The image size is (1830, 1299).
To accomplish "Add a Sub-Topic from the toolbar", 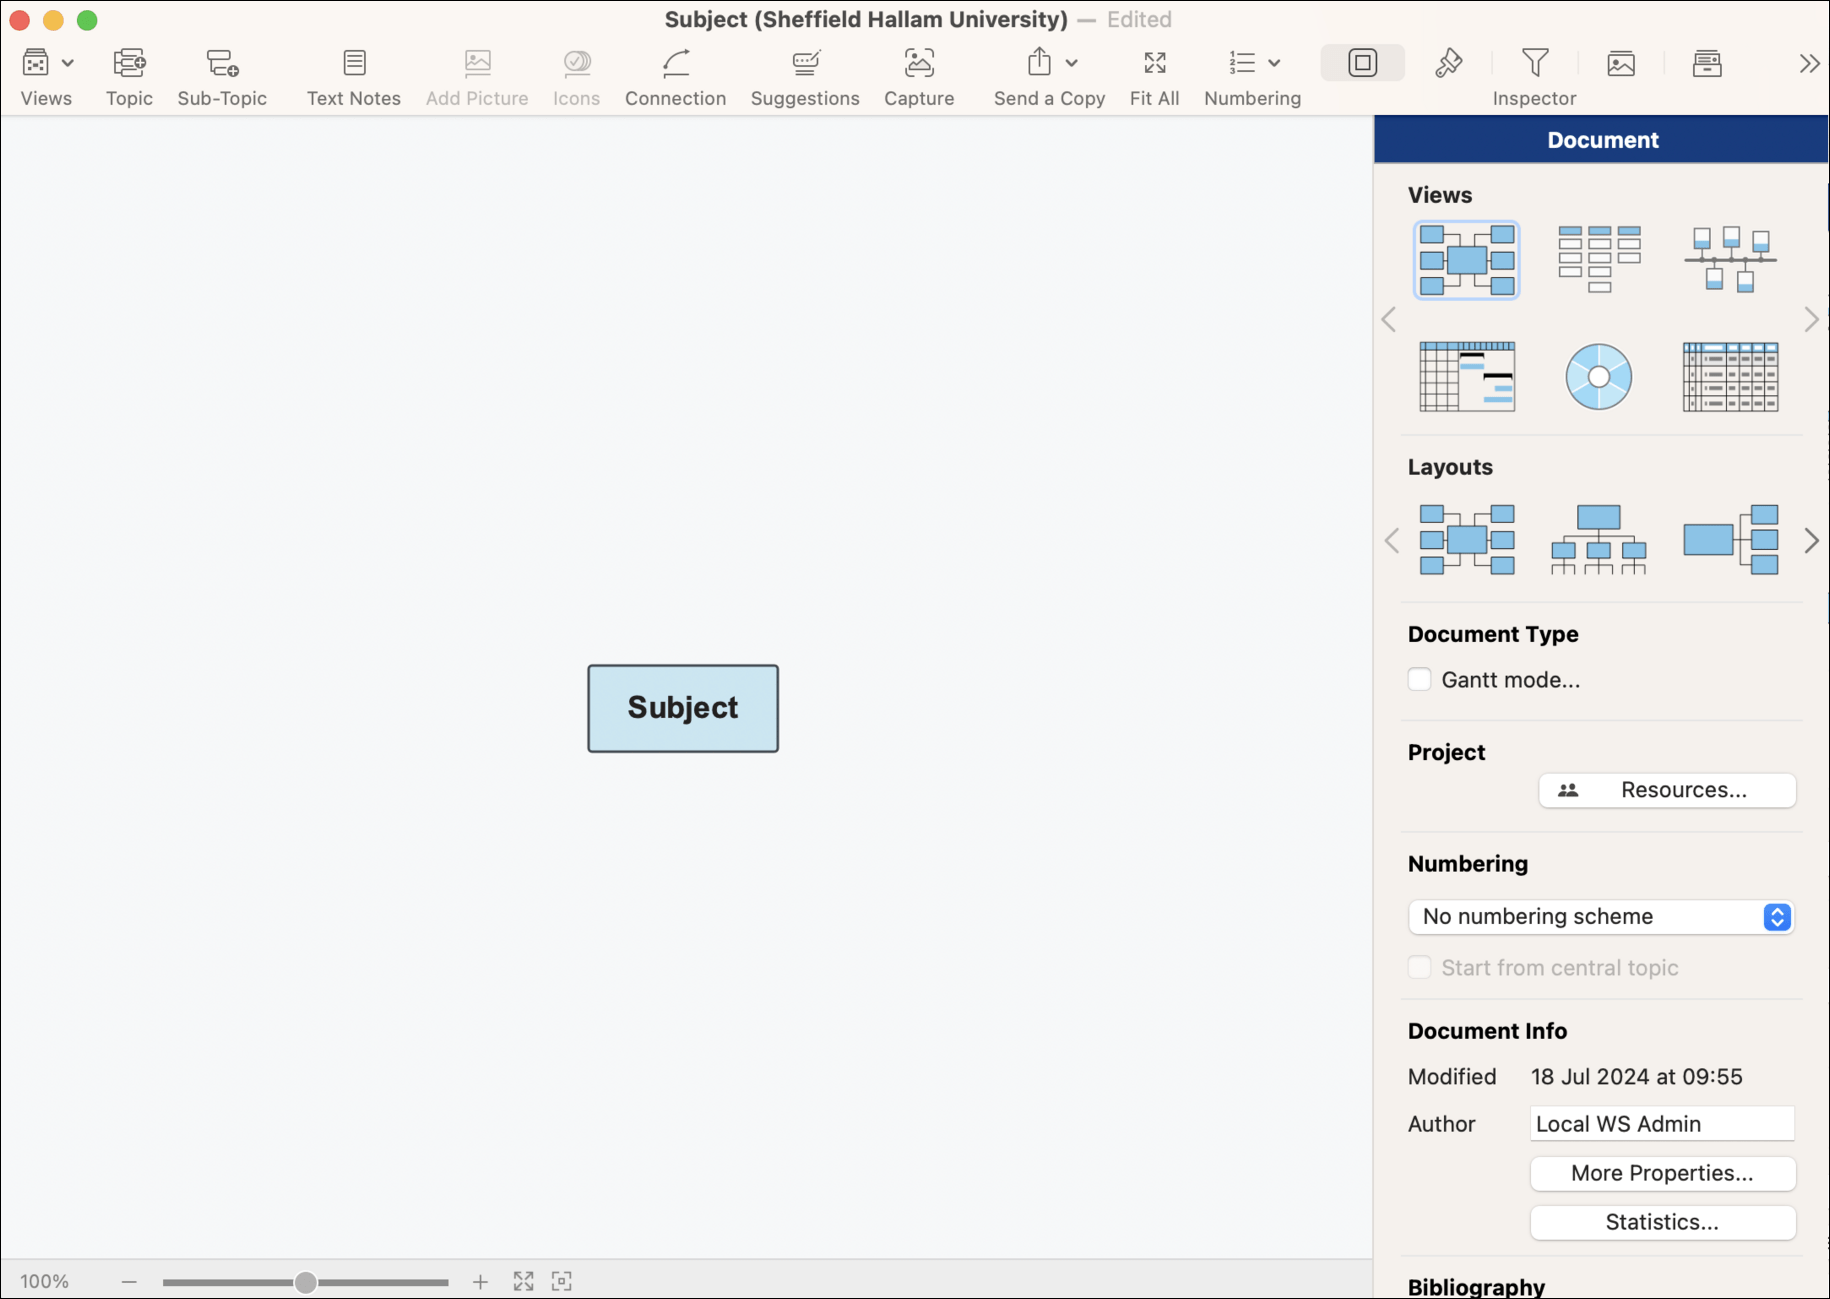I will click(222, 64).
